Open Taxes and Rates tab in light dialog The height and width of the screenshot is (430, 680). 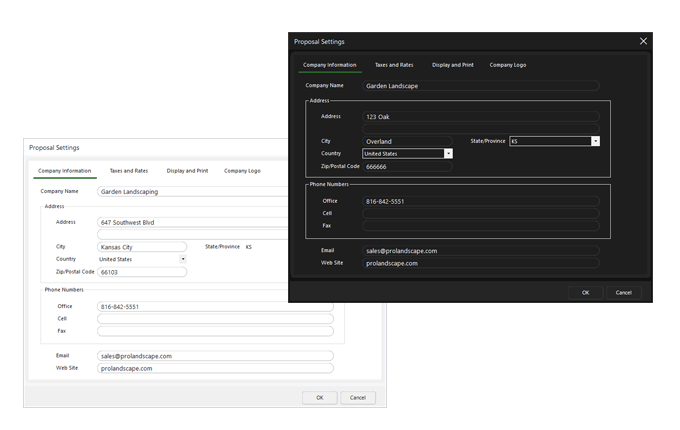click(x=129, y=171)
